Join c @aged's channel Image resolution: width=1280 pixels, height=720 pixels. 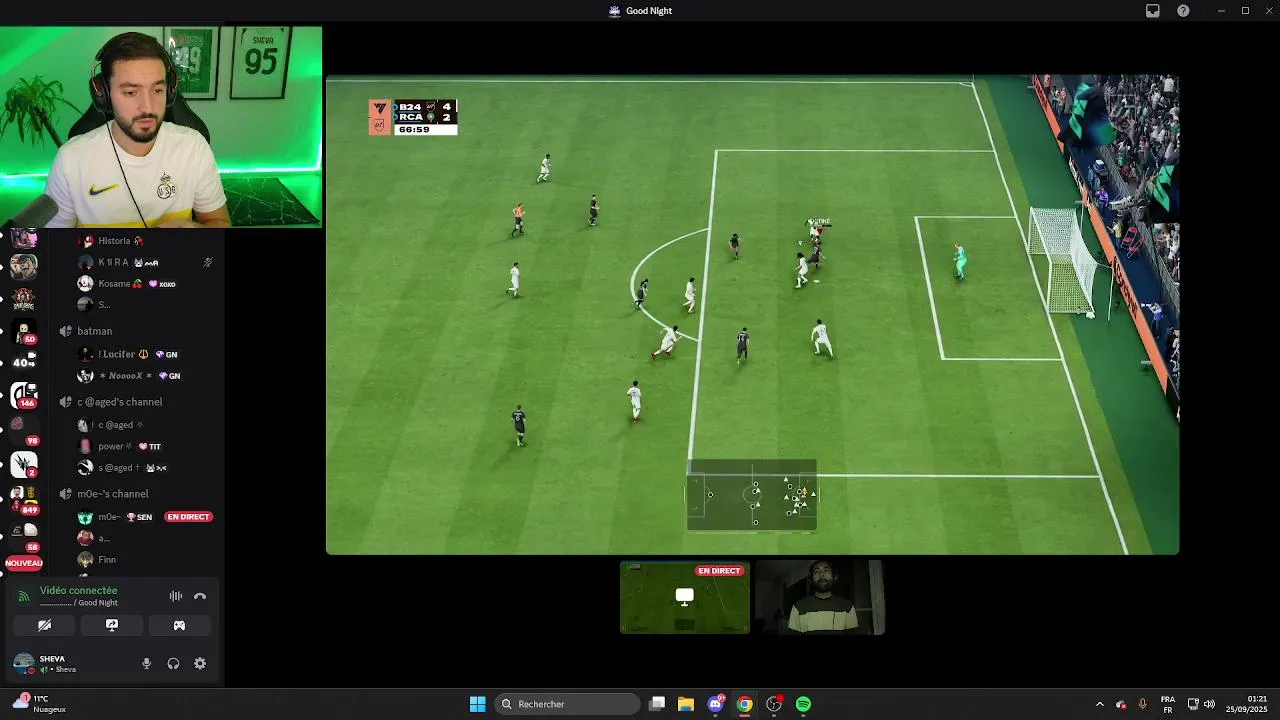click(119, 402)
